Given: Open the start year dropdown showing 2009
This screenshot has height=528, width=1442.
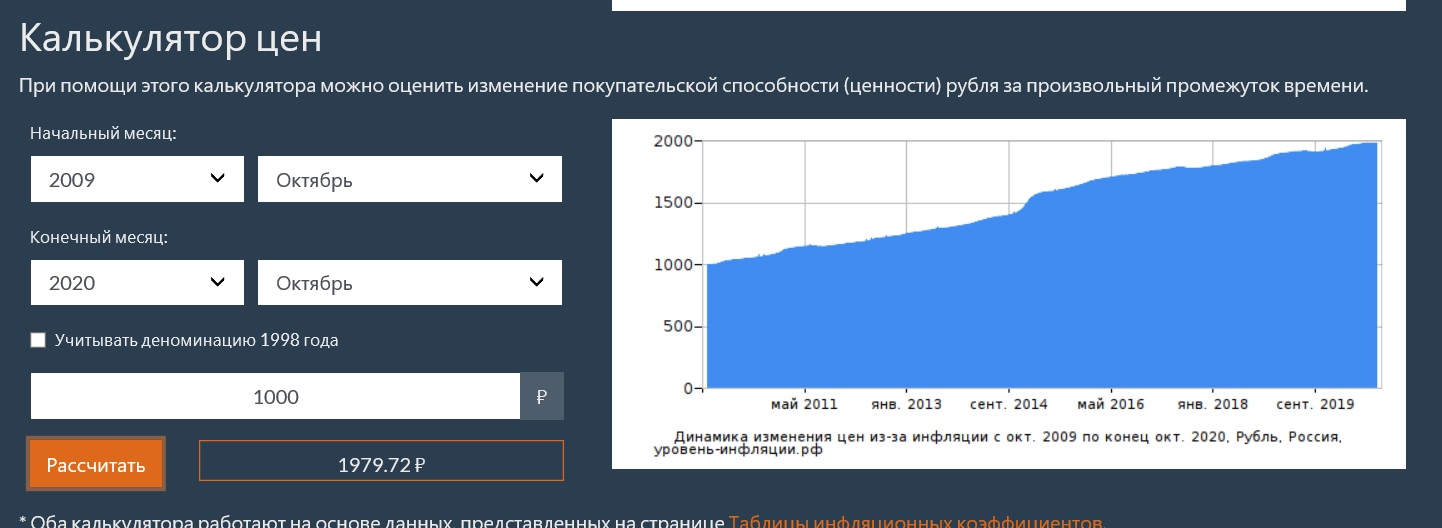Looking at the screenshot, I should 137,180.
